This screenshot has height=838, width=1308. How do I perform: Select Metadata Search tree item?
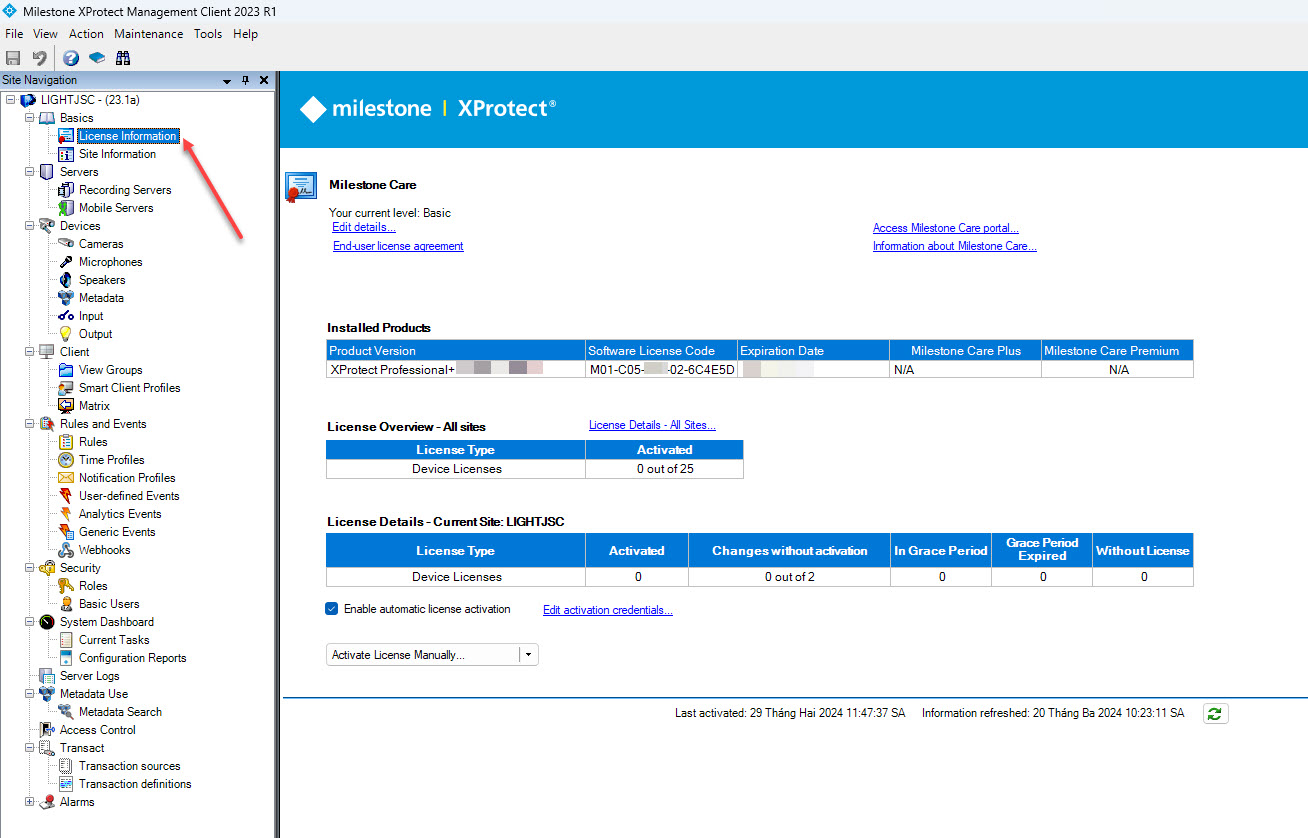tap(120, 712)
